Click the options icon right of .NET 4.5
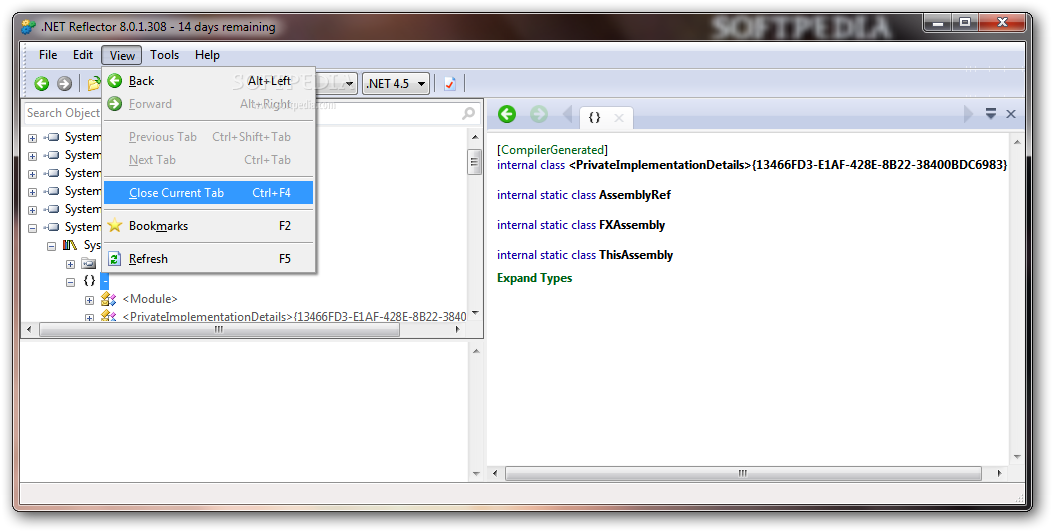The image size is (1053, 532). (x=450, y=83)
